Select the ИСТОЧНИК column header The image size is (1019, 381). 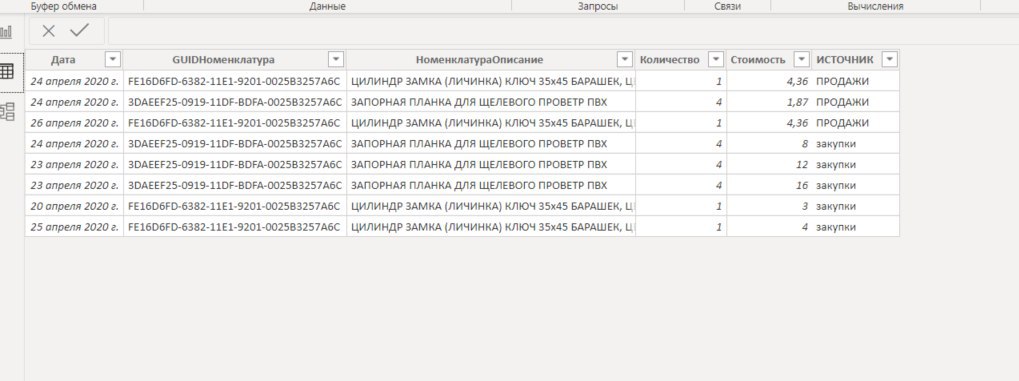coord(844,60)
